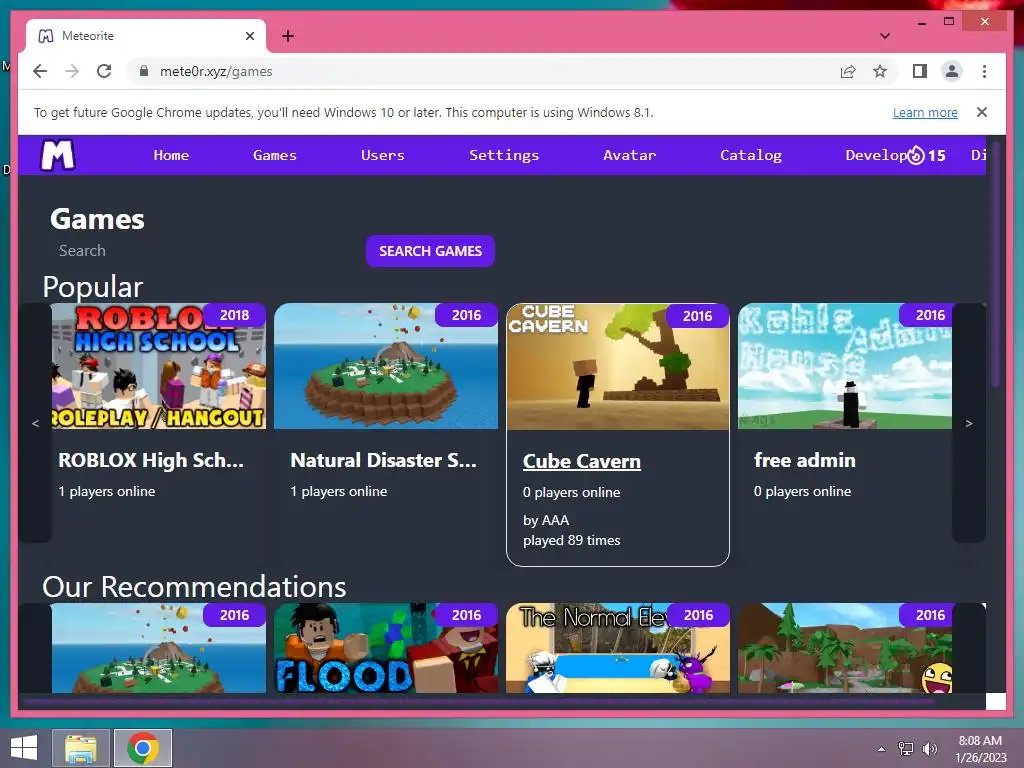Screen dimensions: 1024x768
Task: Click the palm tree game thumbnail
Action: [x=845, y=647]
